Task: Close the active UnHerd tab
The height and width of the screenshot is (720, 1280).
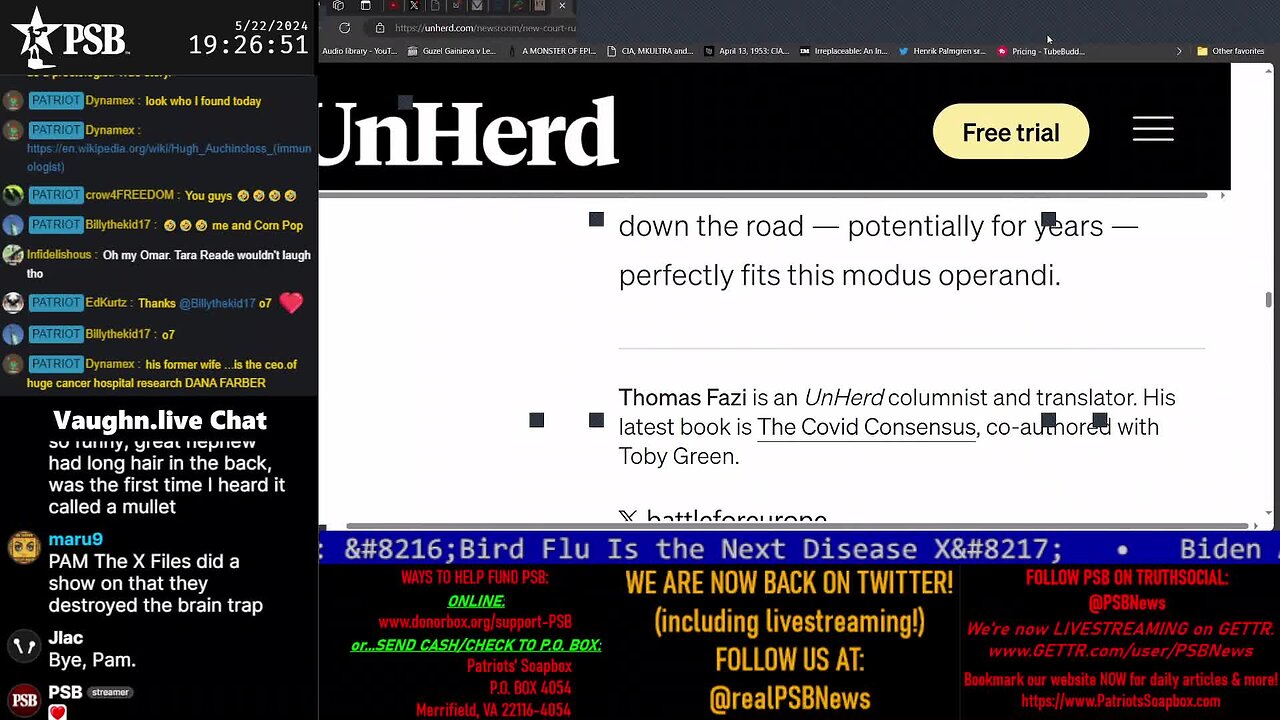Action: pyautogui.click(x=562, y=6)
